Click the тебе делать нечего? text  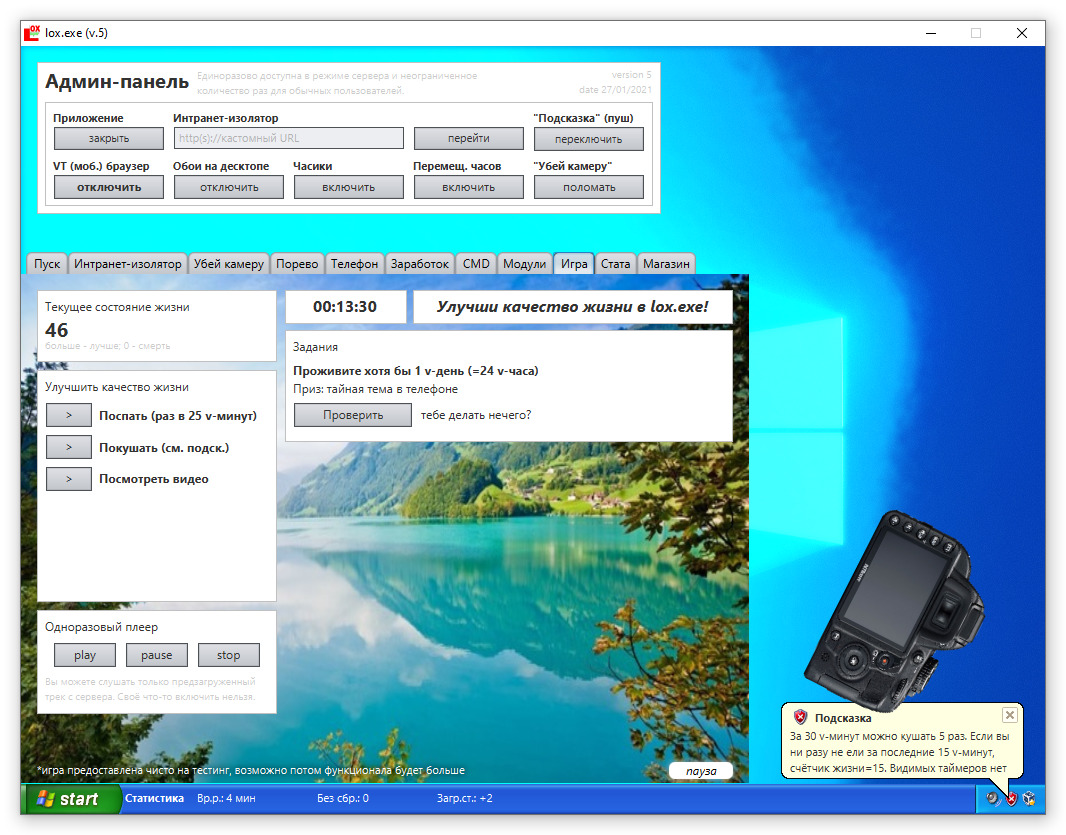click(476, 415)
